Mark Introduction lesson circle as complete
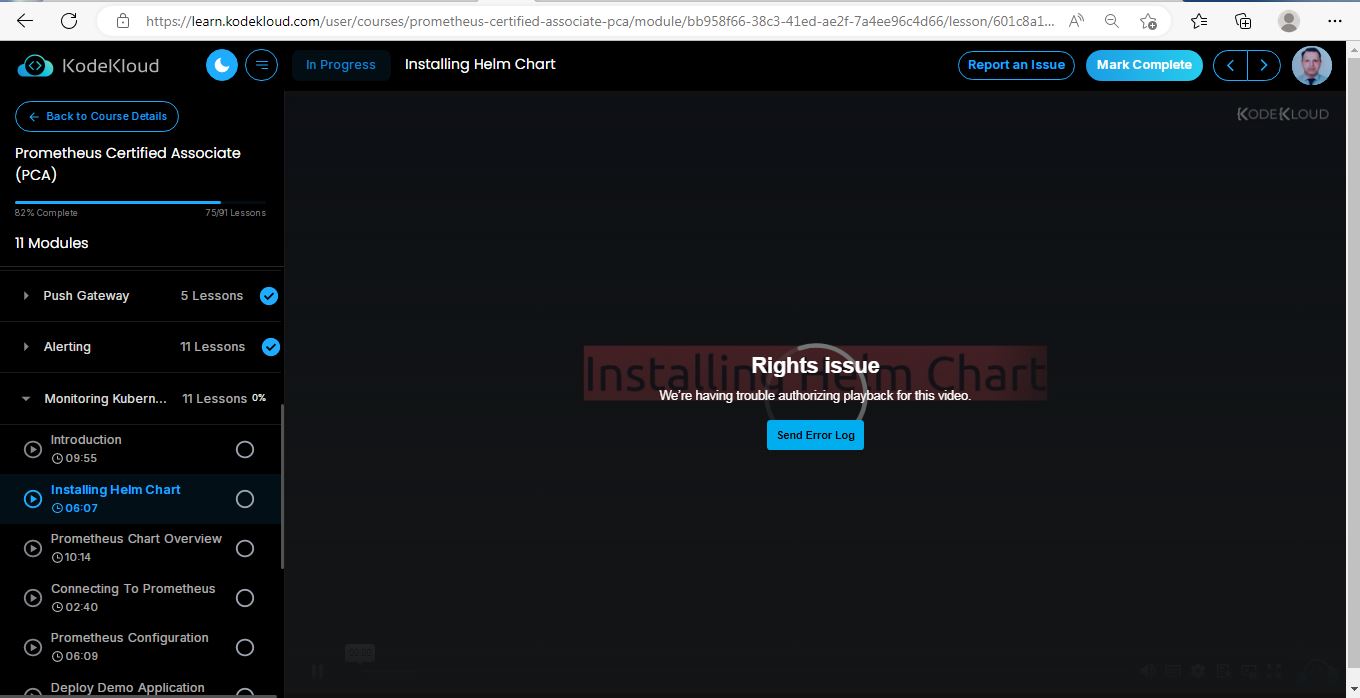 pos(244,449)
